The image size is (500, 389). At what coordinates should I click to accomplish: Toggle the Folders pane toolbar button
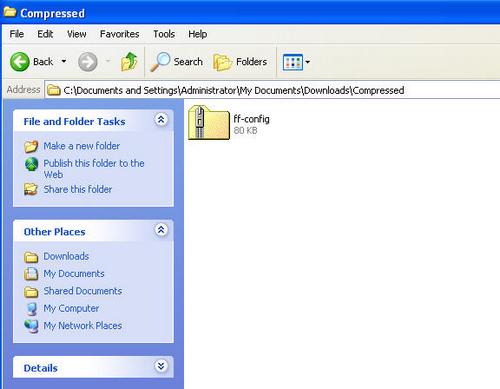[240, 62]
